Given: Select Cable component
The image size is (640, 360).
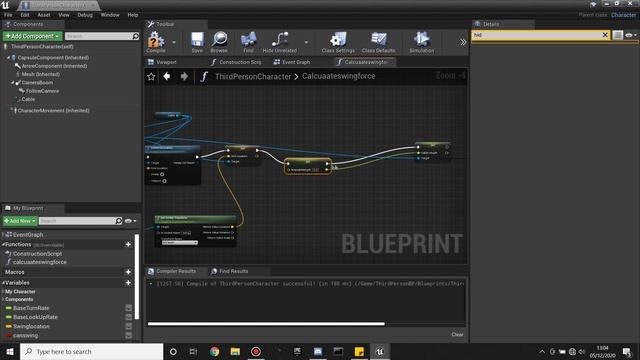Looking at the screenshot, I should point(28,99).
